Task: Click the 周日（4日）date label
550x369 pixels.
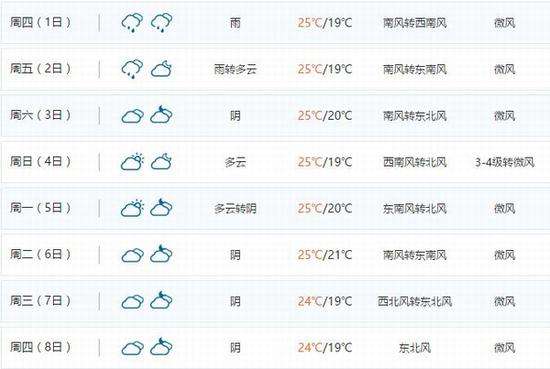Action: coord(40,161)
